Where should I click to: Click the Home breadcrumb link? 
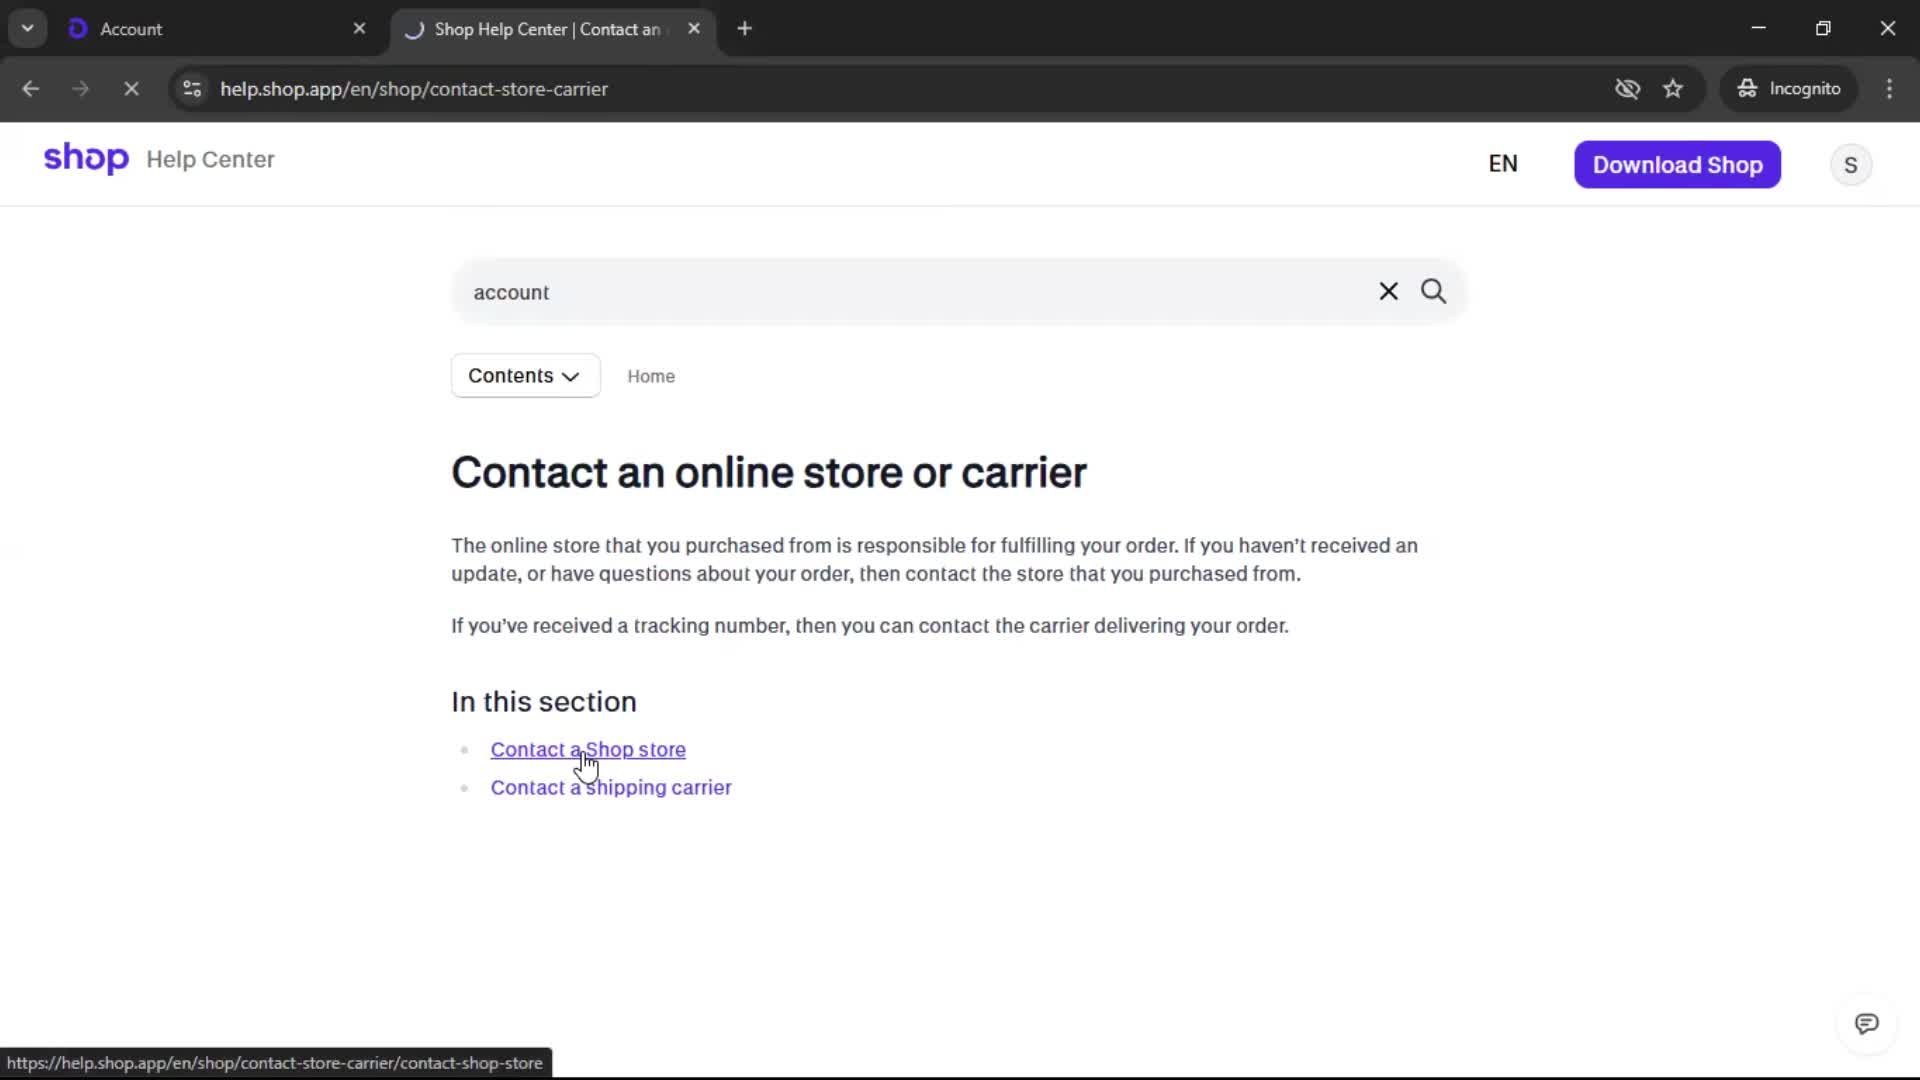click(651, 377)
